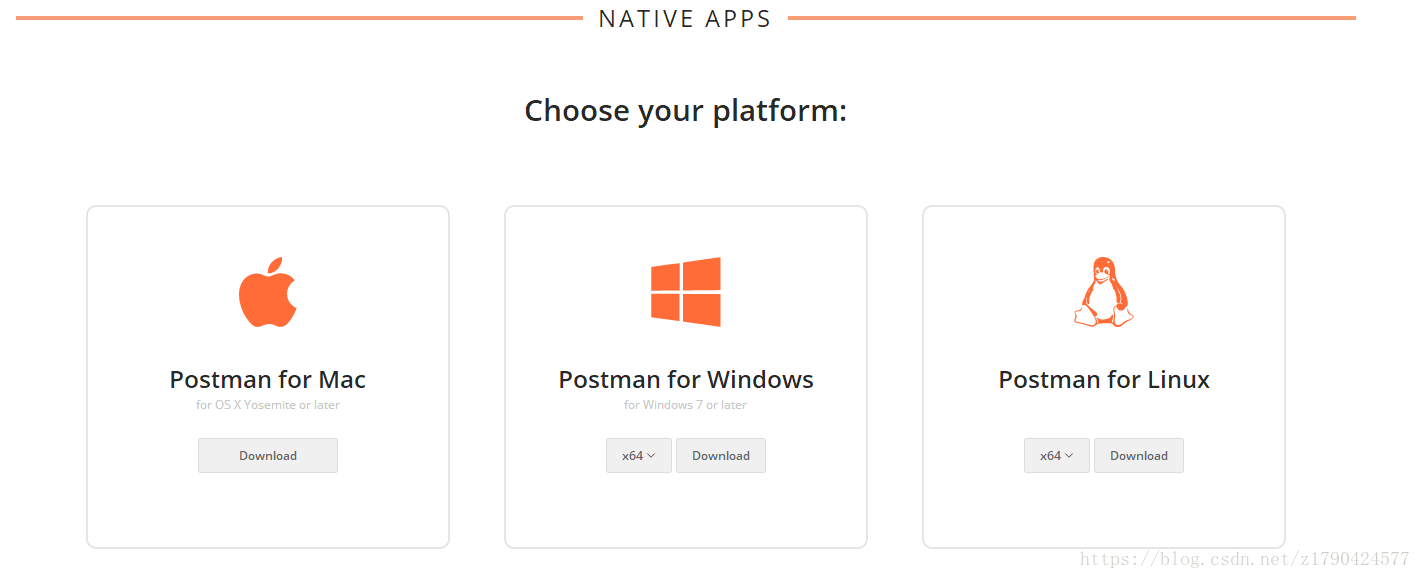Click the Windows logo icon
This screenshot has height=579, width=1421.
coord(685,292)
